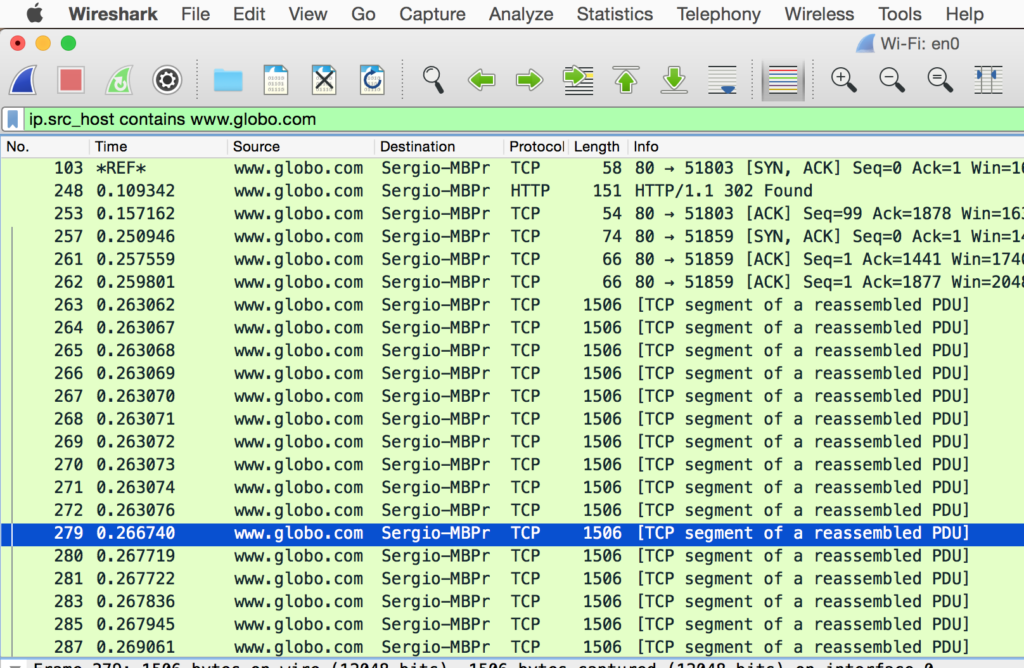Reload this capture file
This screenshot has height=668, width=1024.
372,80
